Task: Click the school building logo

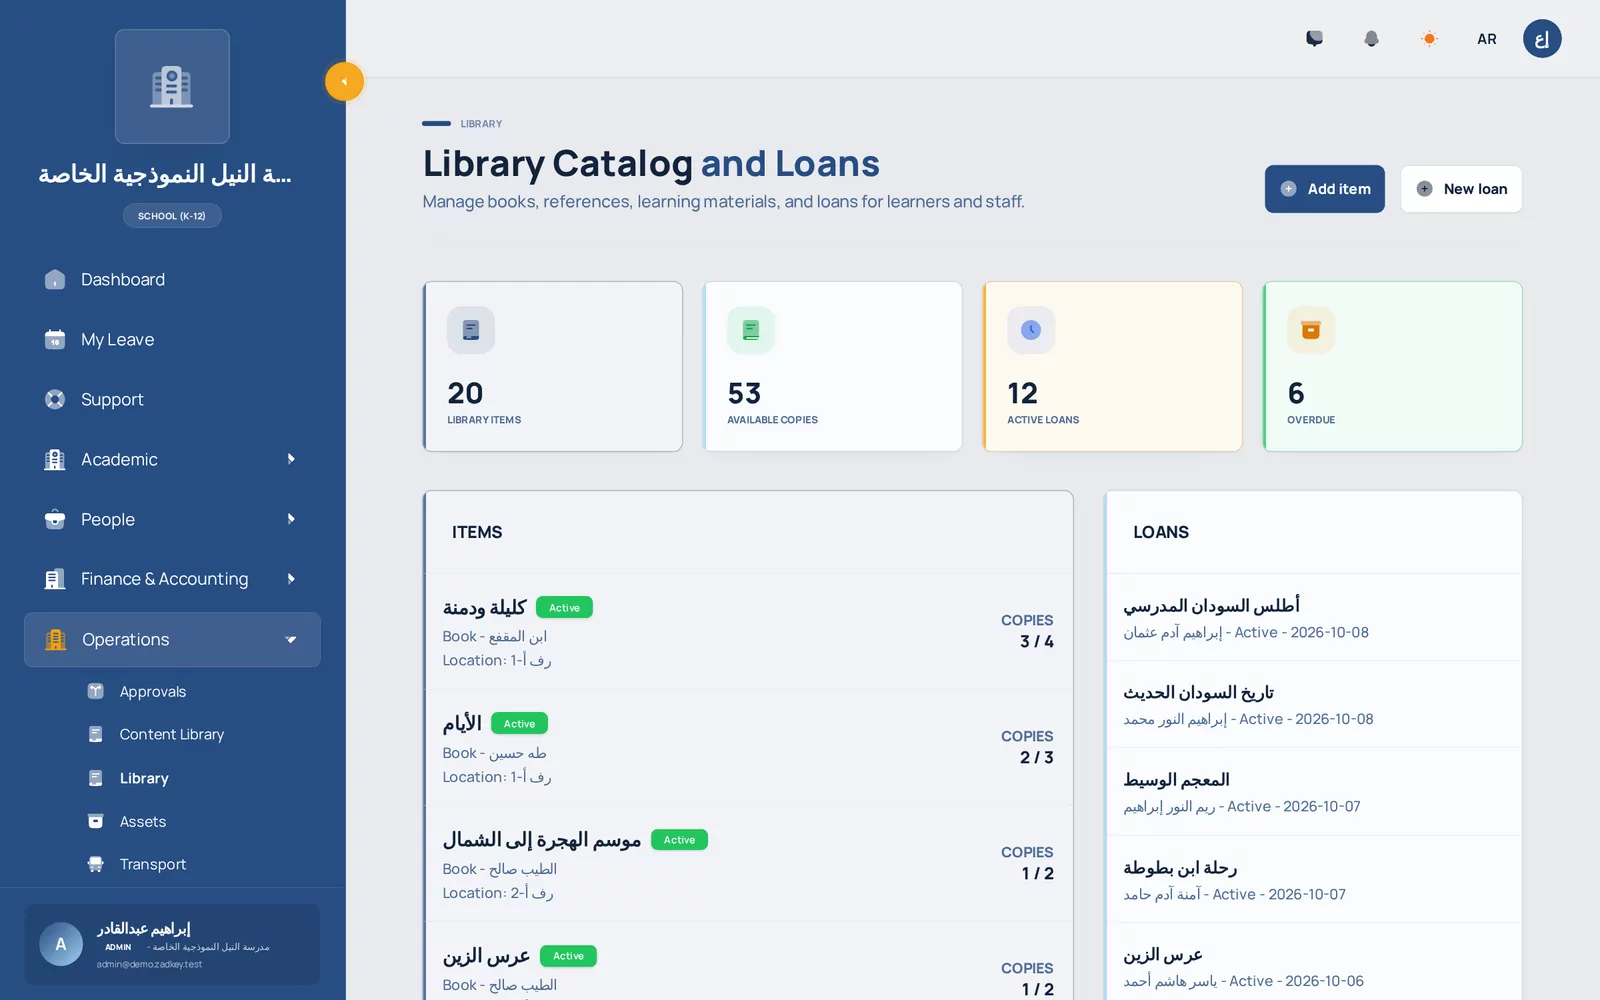Action: pos(172,87)
